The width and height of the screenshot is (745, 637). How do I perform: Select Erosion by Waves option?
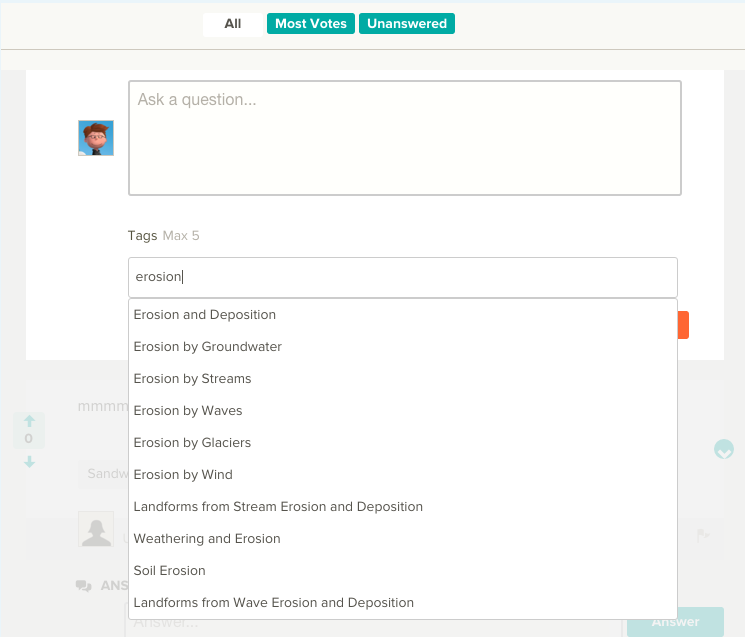tap(188, 411)
